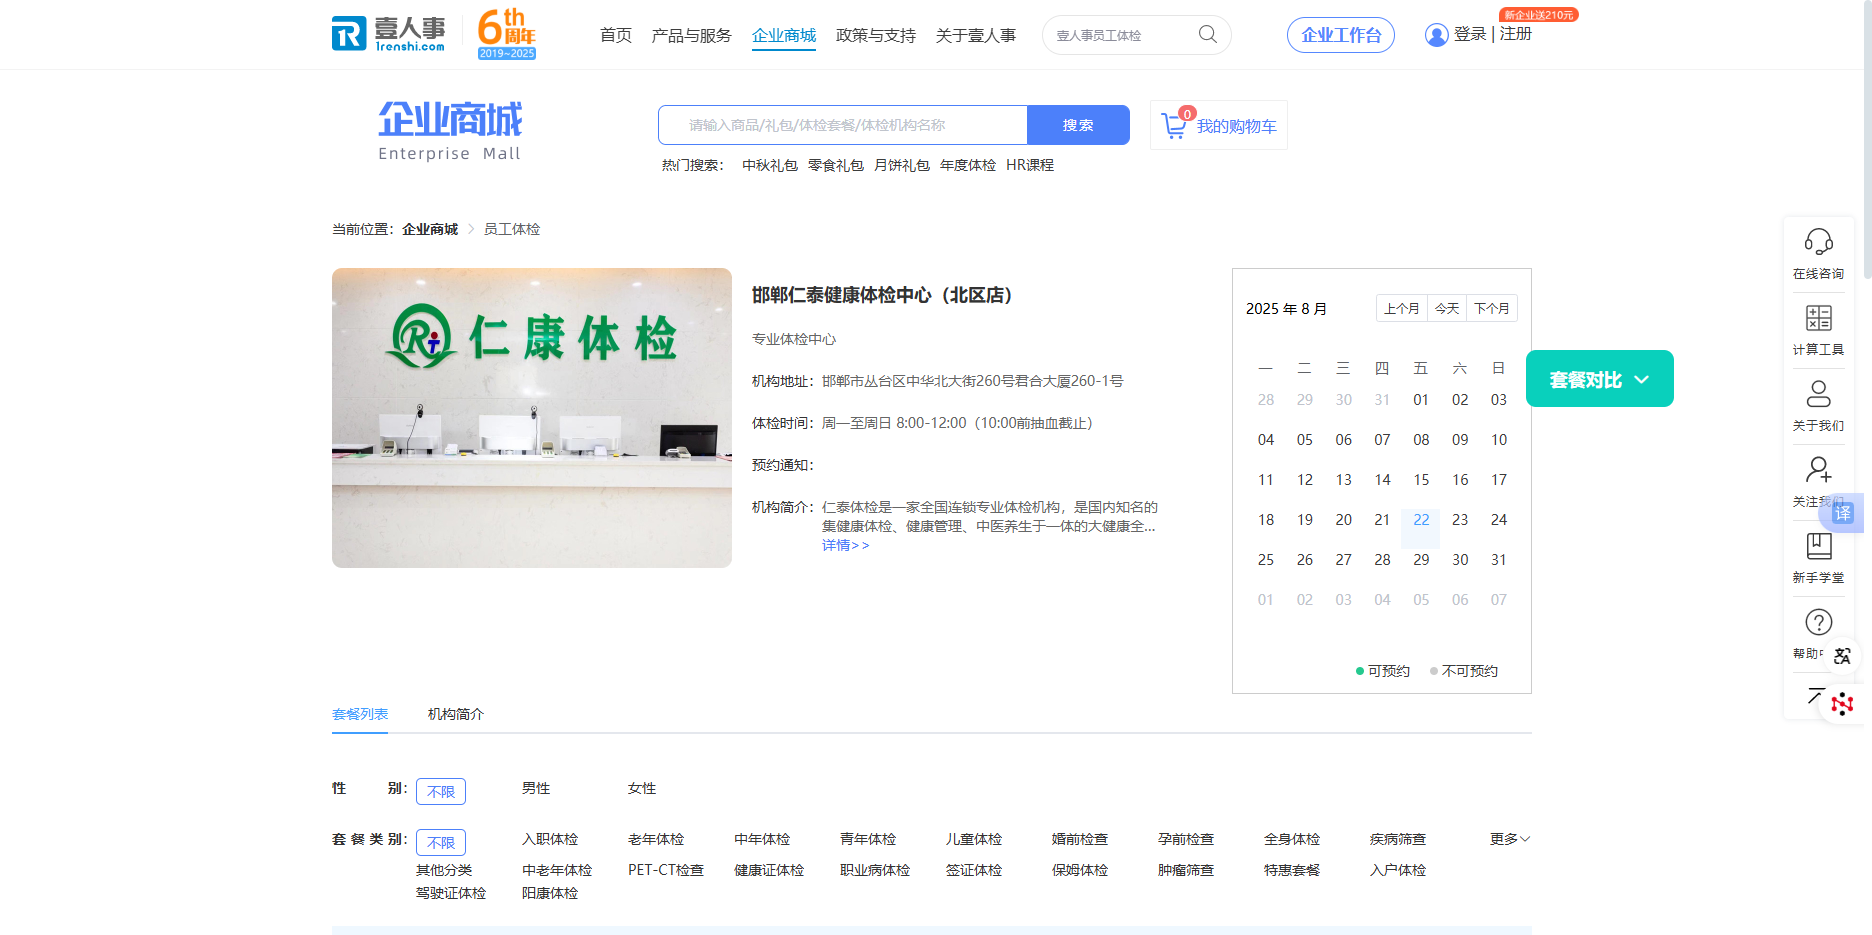Open 政策与支持 menu

tap(876, 35)
